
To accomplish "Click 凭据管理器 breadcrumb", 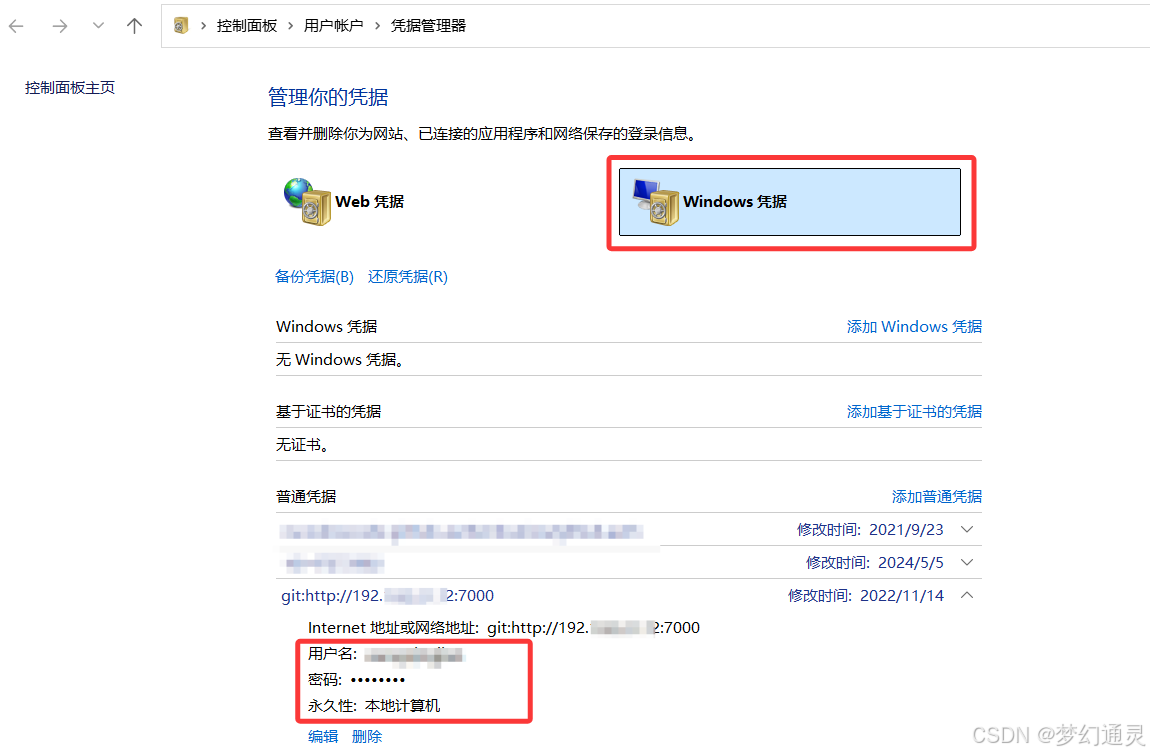I will click(x=428, y=26).
